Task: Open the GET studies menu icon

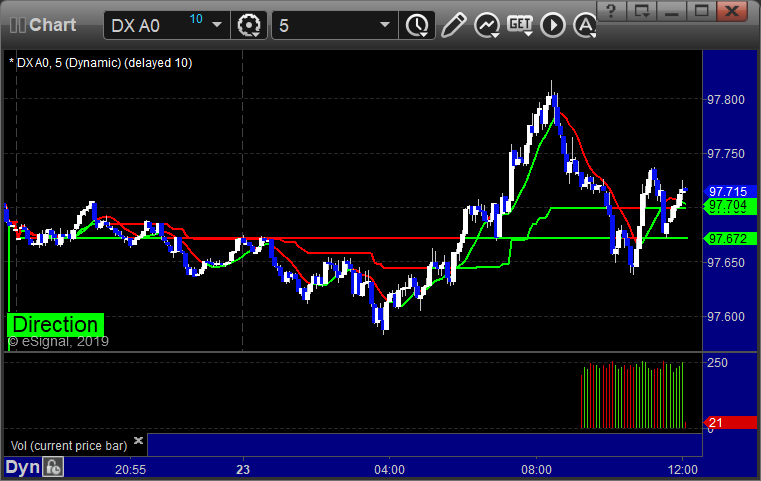Action: [x=520, y=25]
